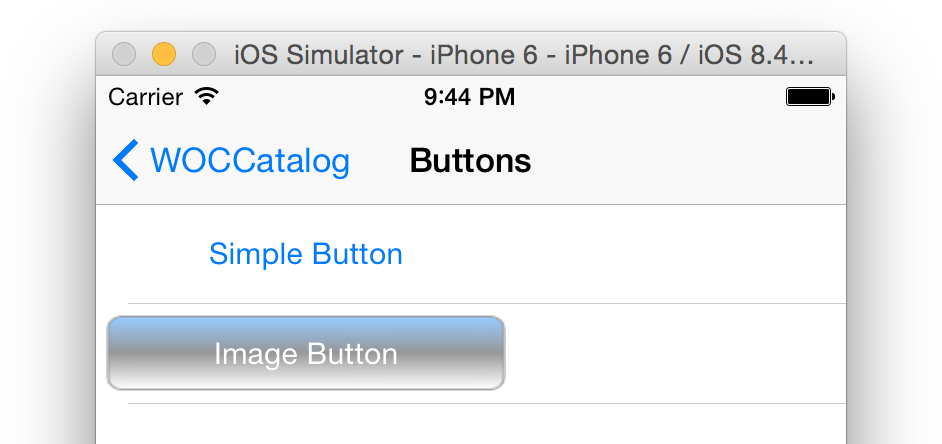Click the empty row below Image Button
Image resolution: width=942 pixels, height=444 pixels.
point(470,426)
